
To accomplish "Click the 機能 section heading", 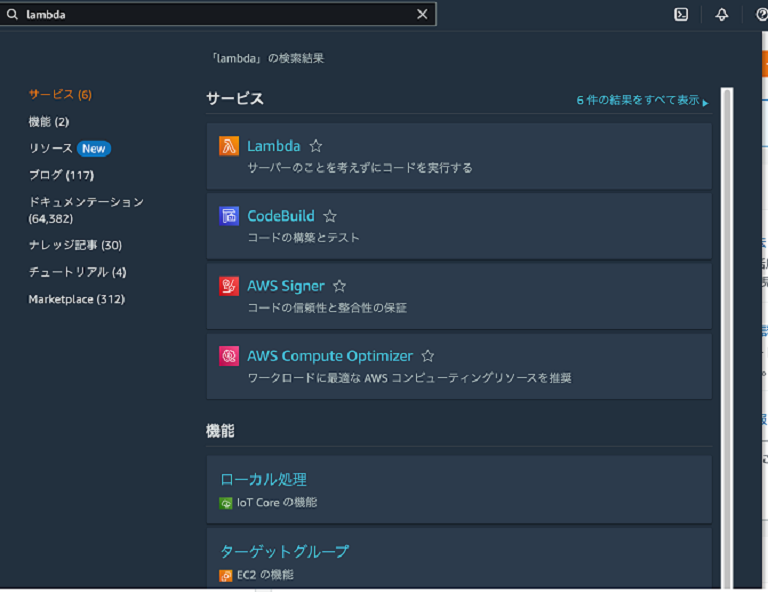I will (x=220, y=431).
